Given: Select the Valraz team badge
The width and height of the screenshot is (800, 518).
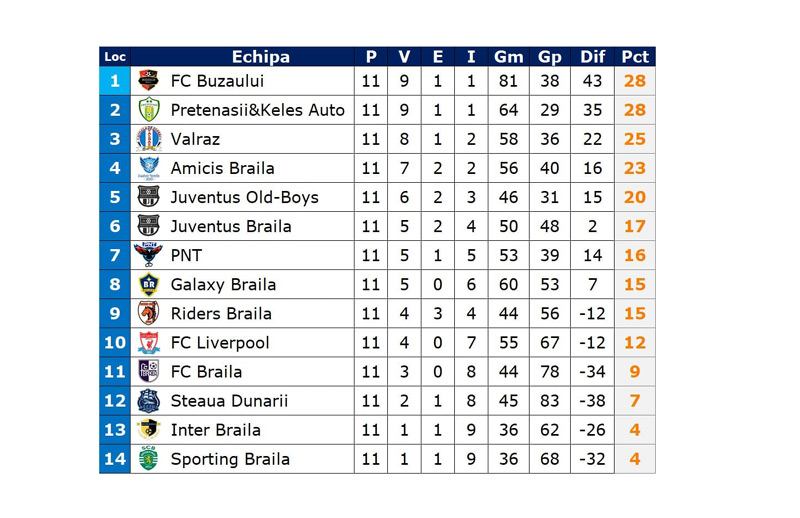Looking at the screenshot, I should click(148, 139).
